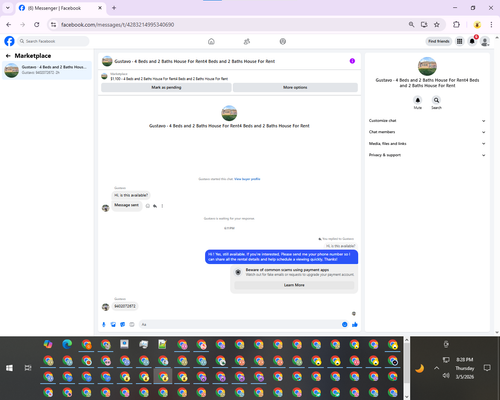500x400 pixels.
Task: Zoom using the address bar magnifier
Action: 412,24
